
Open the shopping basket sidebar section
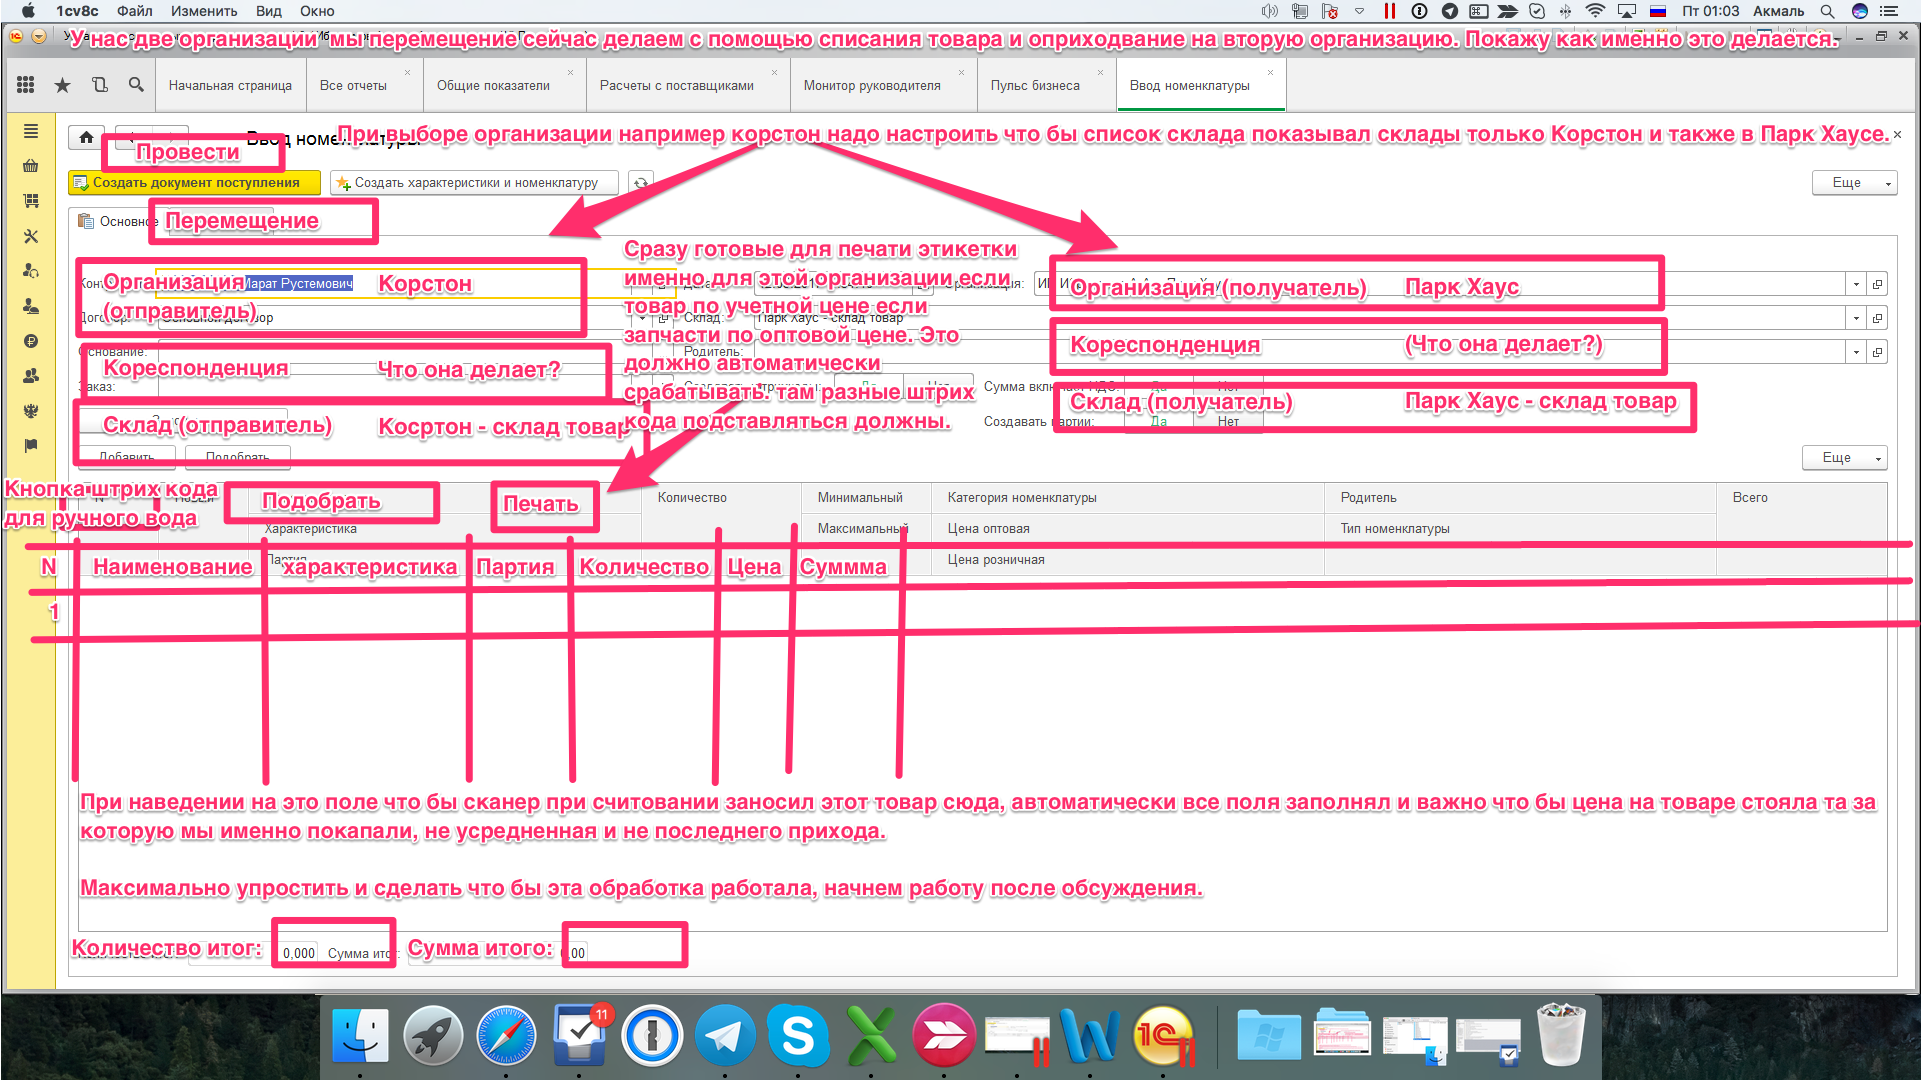31,166
